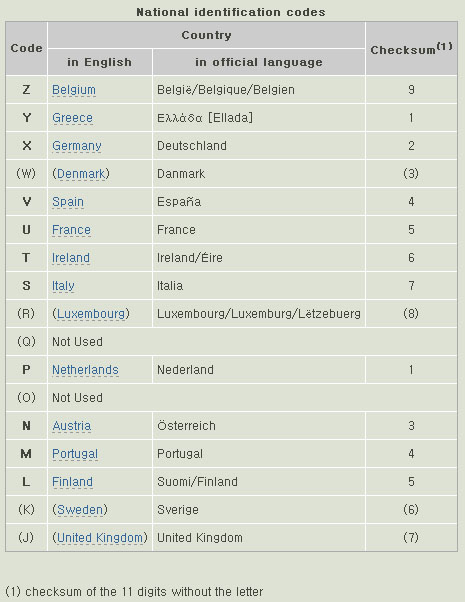Click the checksum footnote text below table
This screenshot has height=602, width=465.
[134, 592]
